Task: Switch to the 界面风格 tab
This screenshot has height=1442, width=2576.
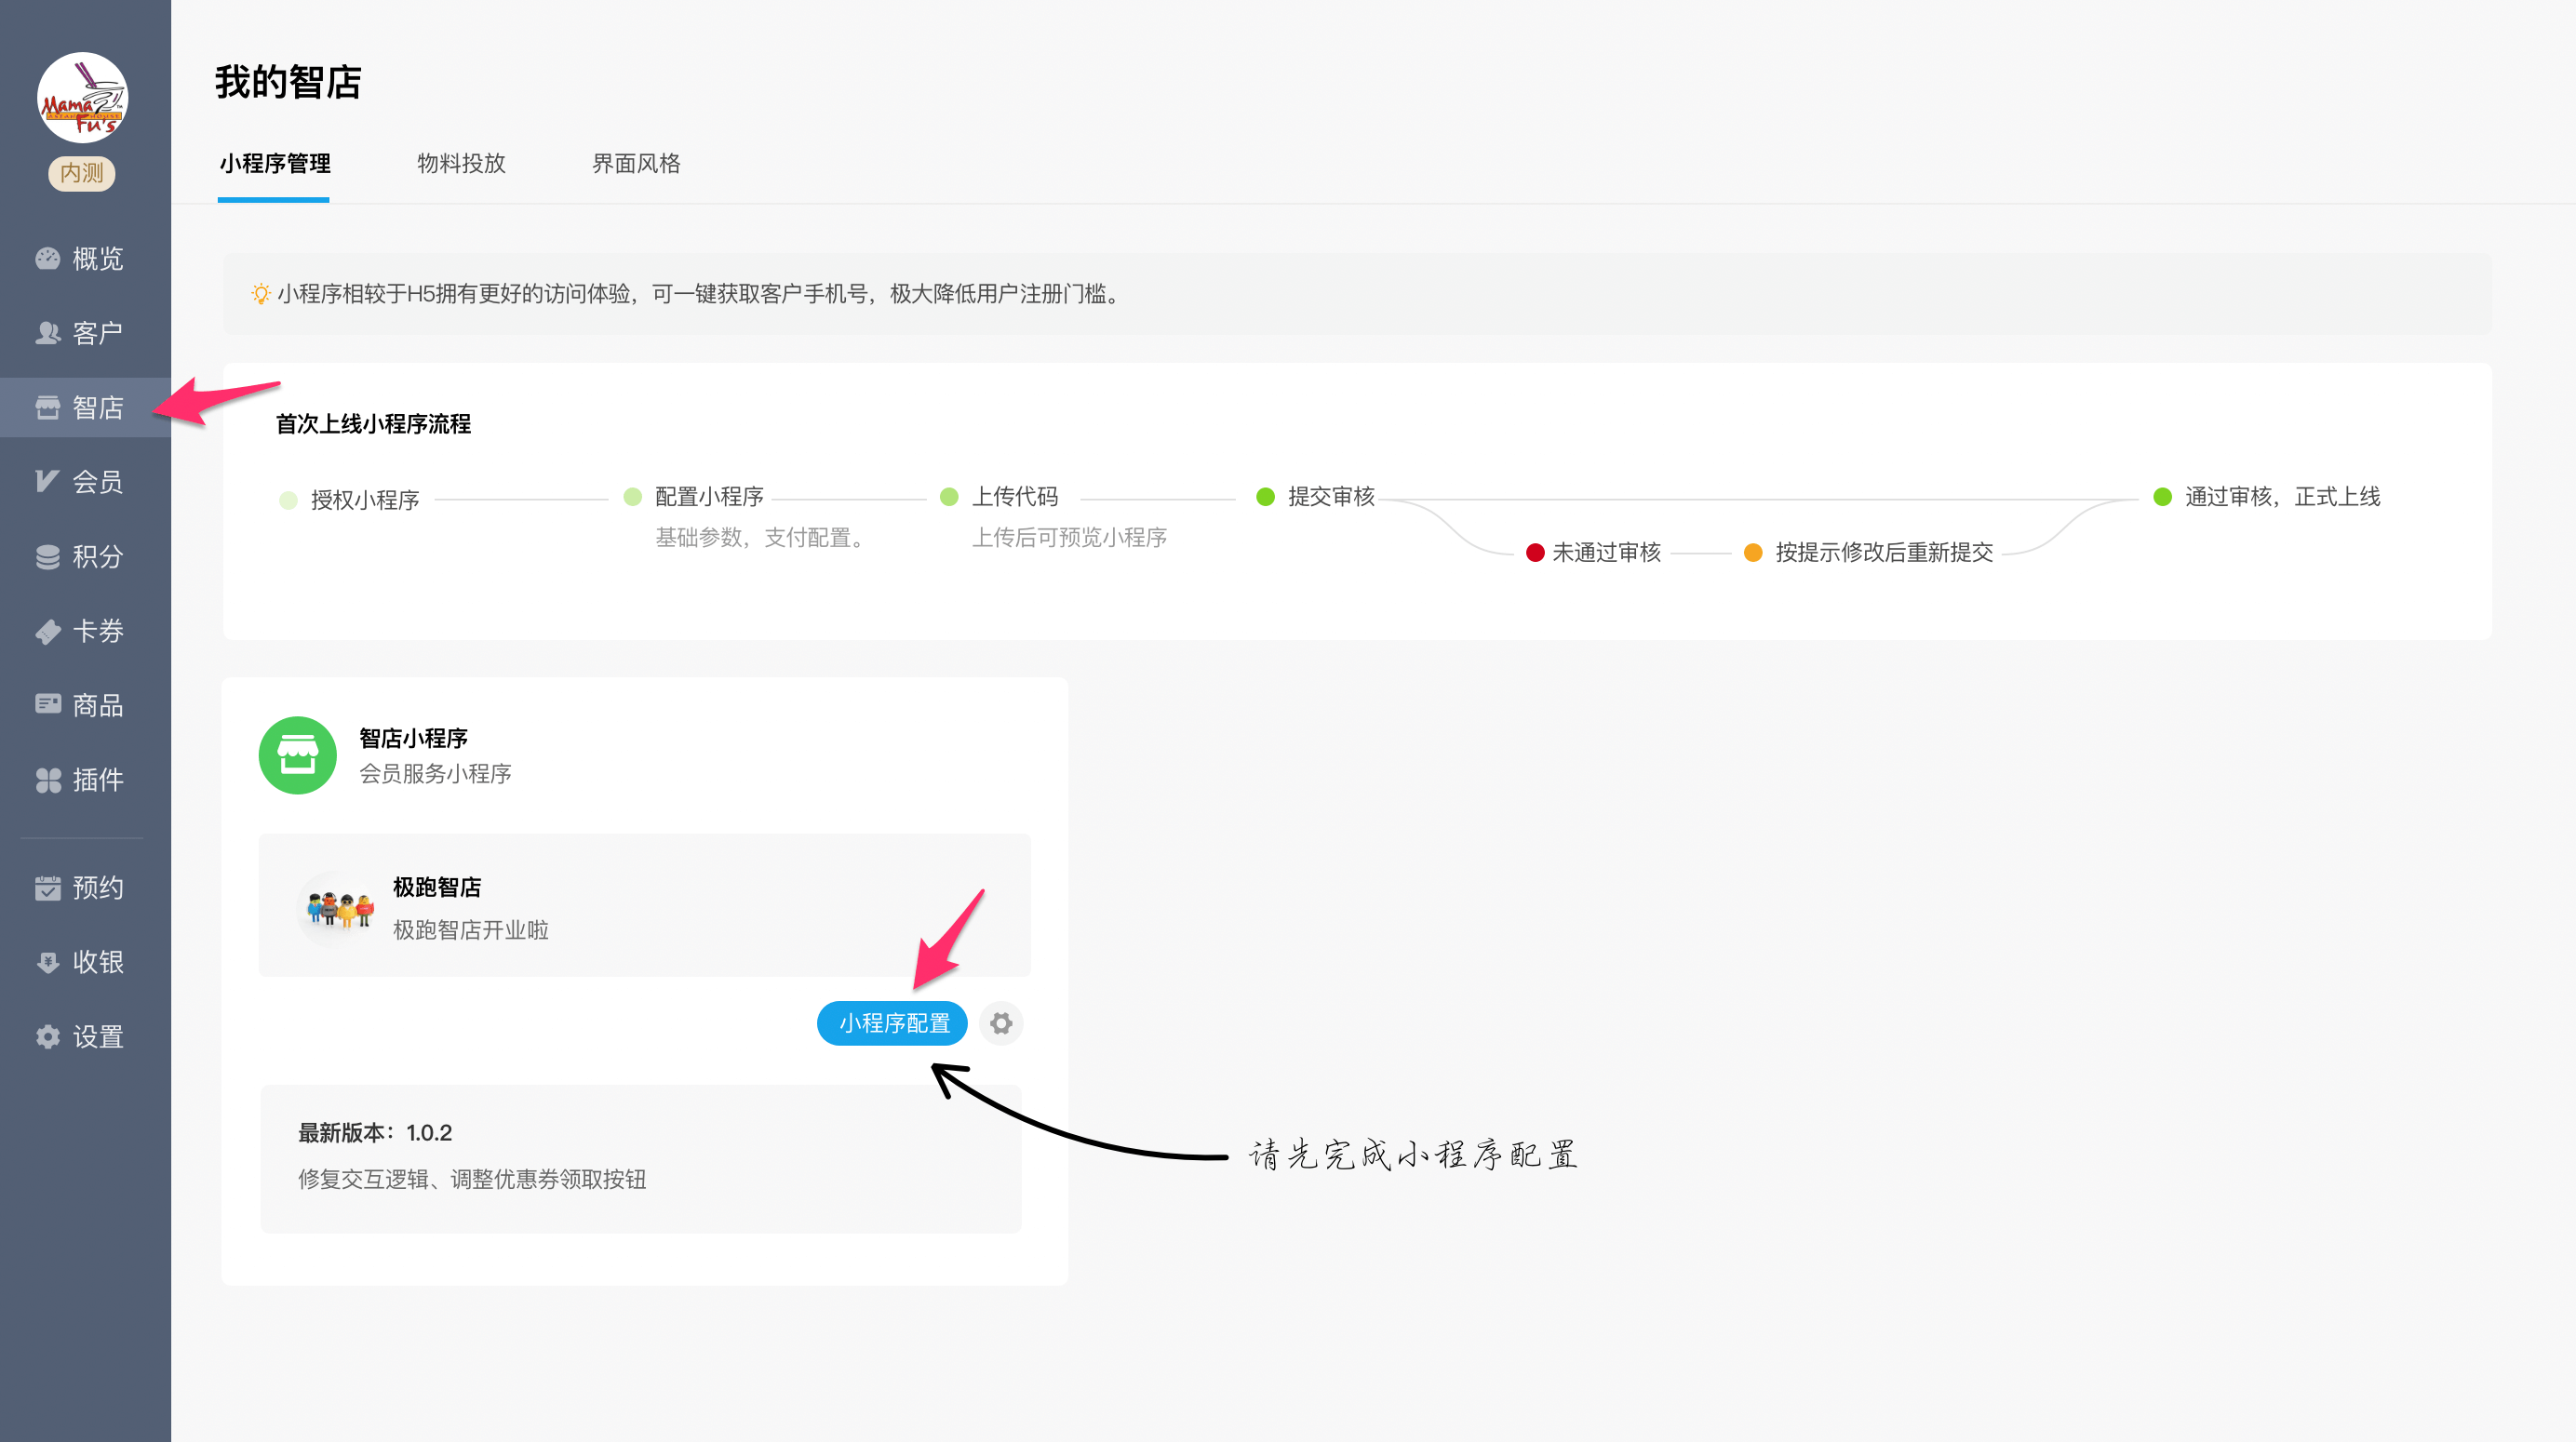Action: click(636, 163)
